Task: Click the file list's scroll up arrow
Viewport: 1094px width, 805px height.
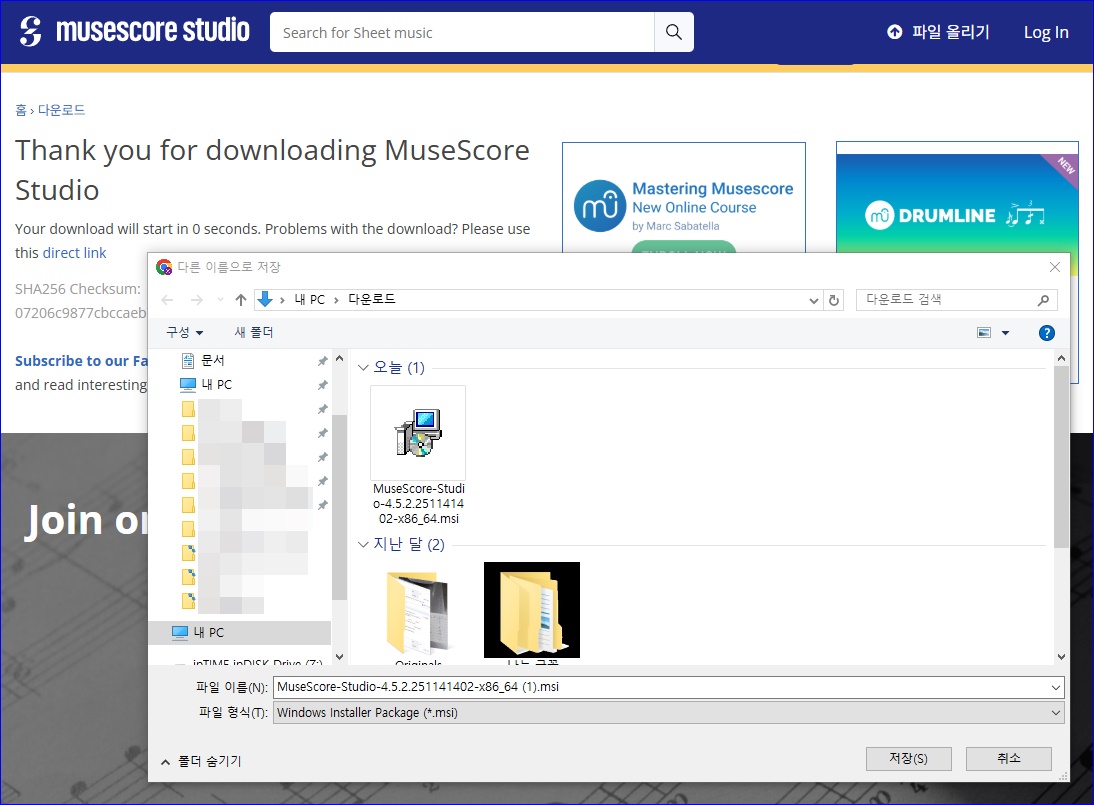Action: pyautogui.click(x=1061, y=358)
